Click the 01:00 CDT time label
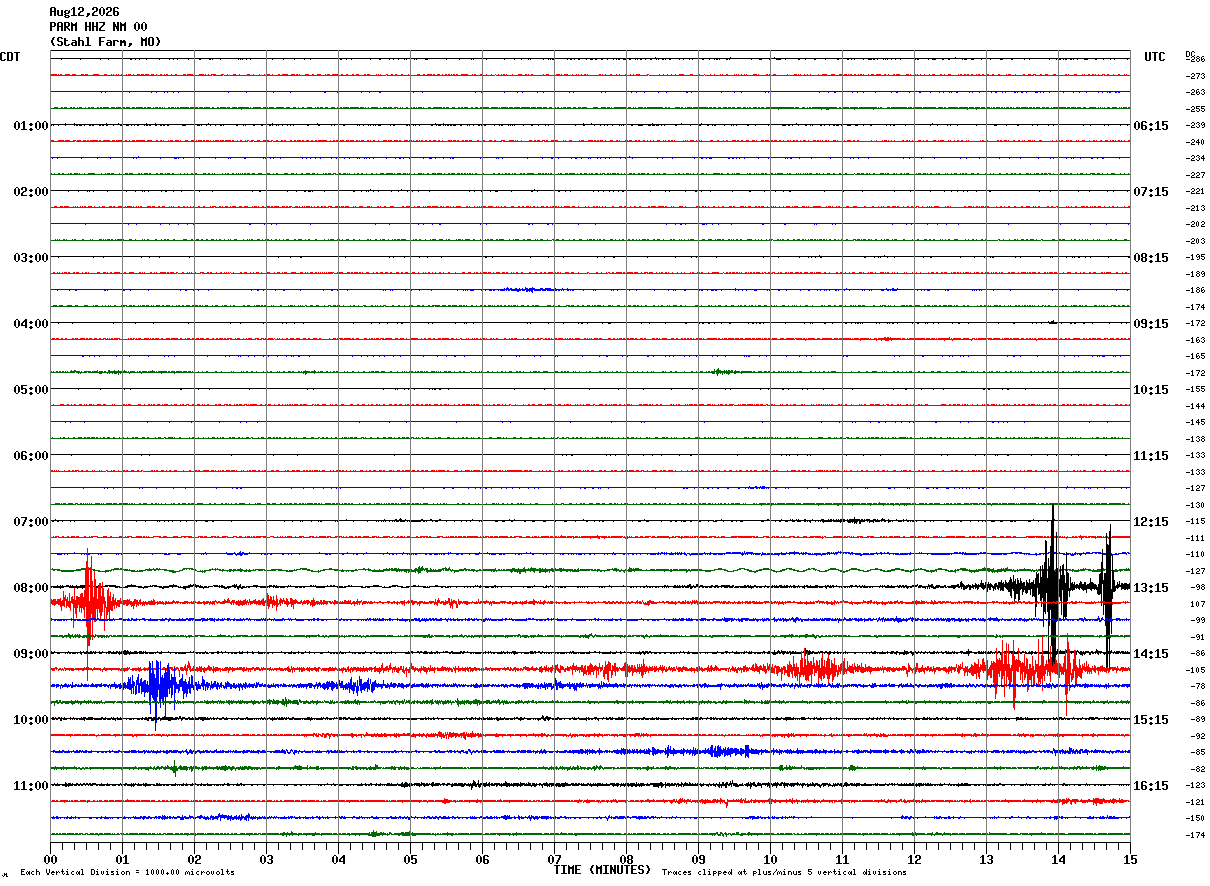Image resolution: width=1210 pixels, height=886 pixels. click(31, 126)
